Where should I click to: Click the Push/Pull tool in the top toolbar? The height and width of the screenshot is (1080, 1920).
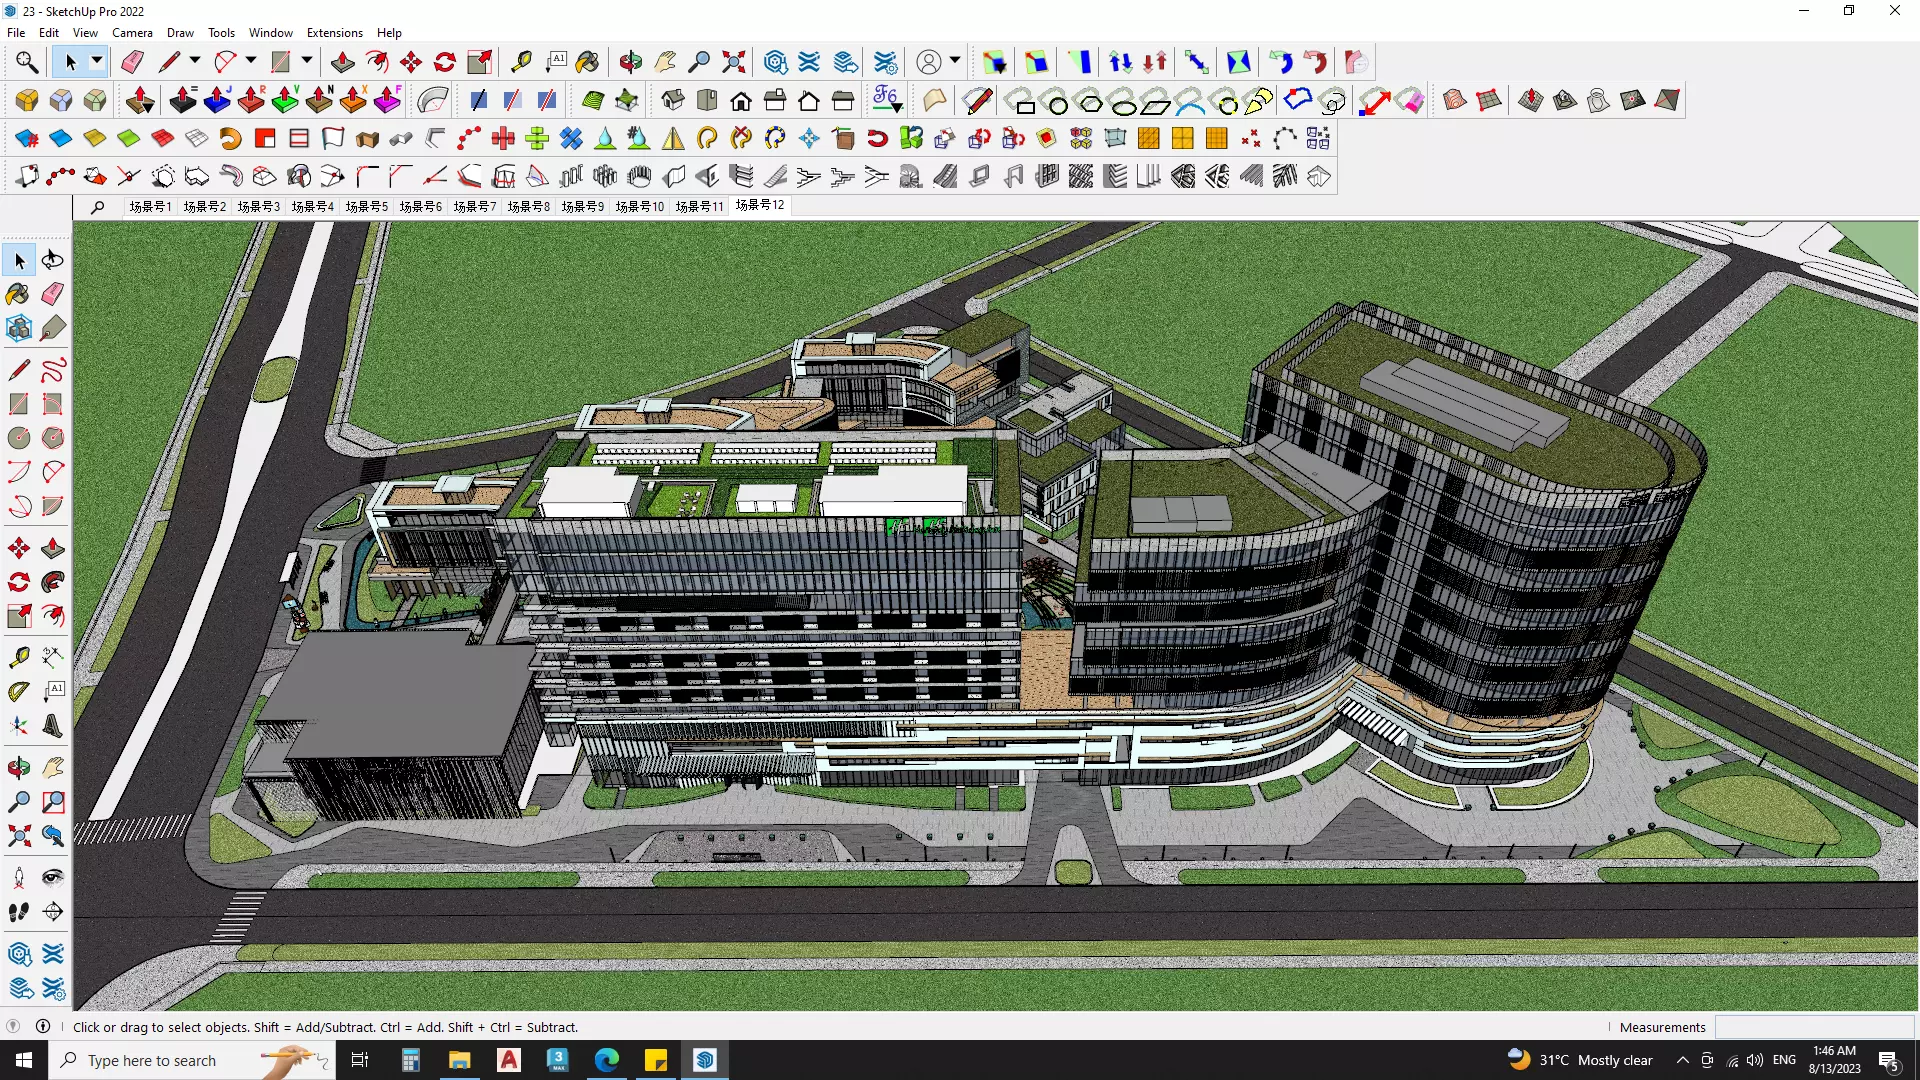342,62
